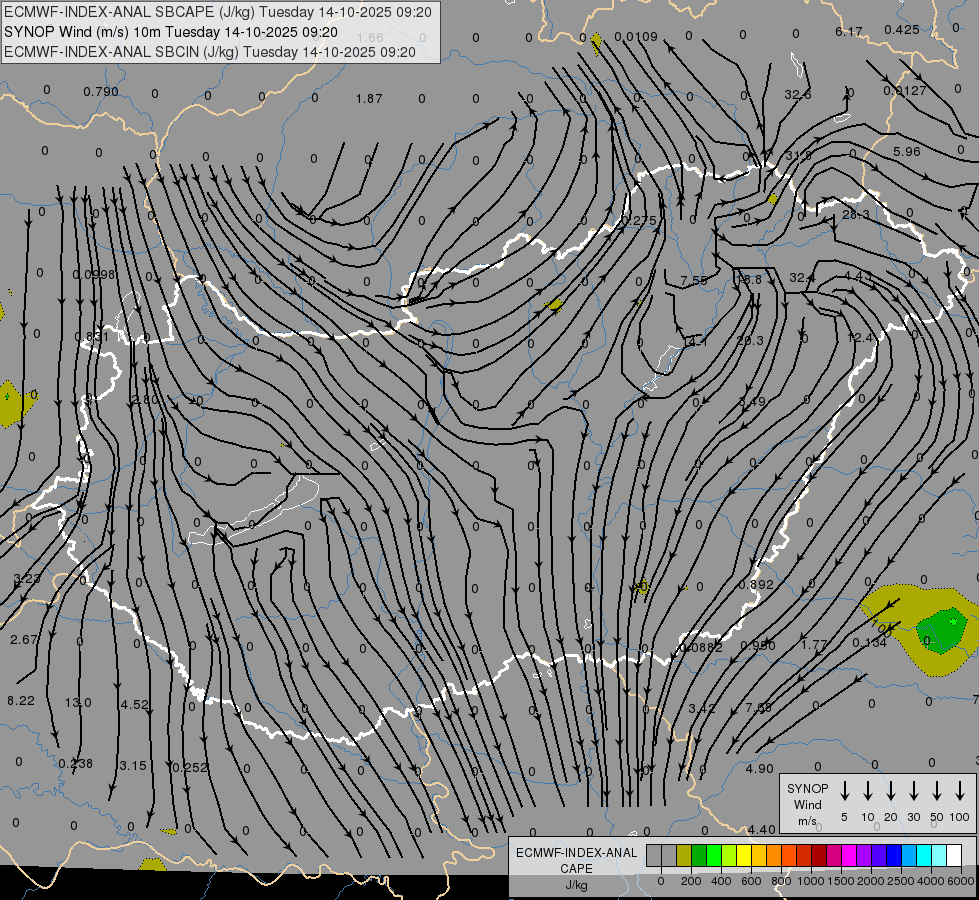Click the map value '0.0109'

coord(636,37)
